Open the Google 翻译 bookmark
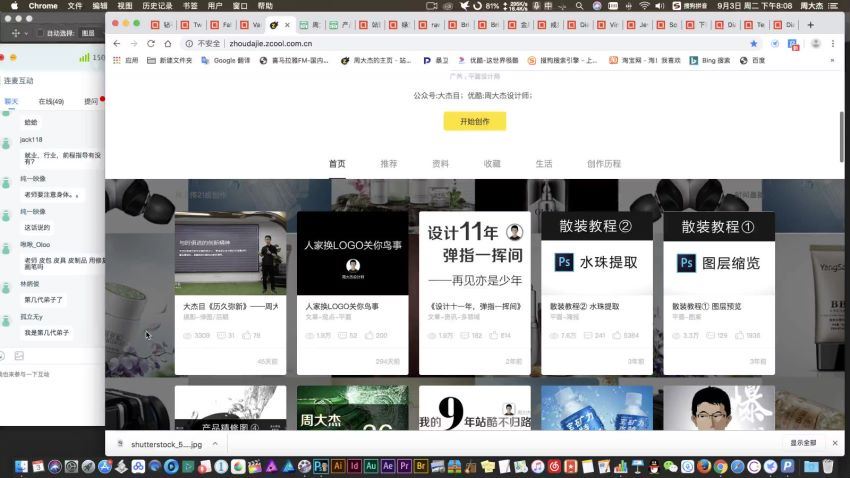The height and width of the screenshot is (478, 850). [x=226, y=60]
